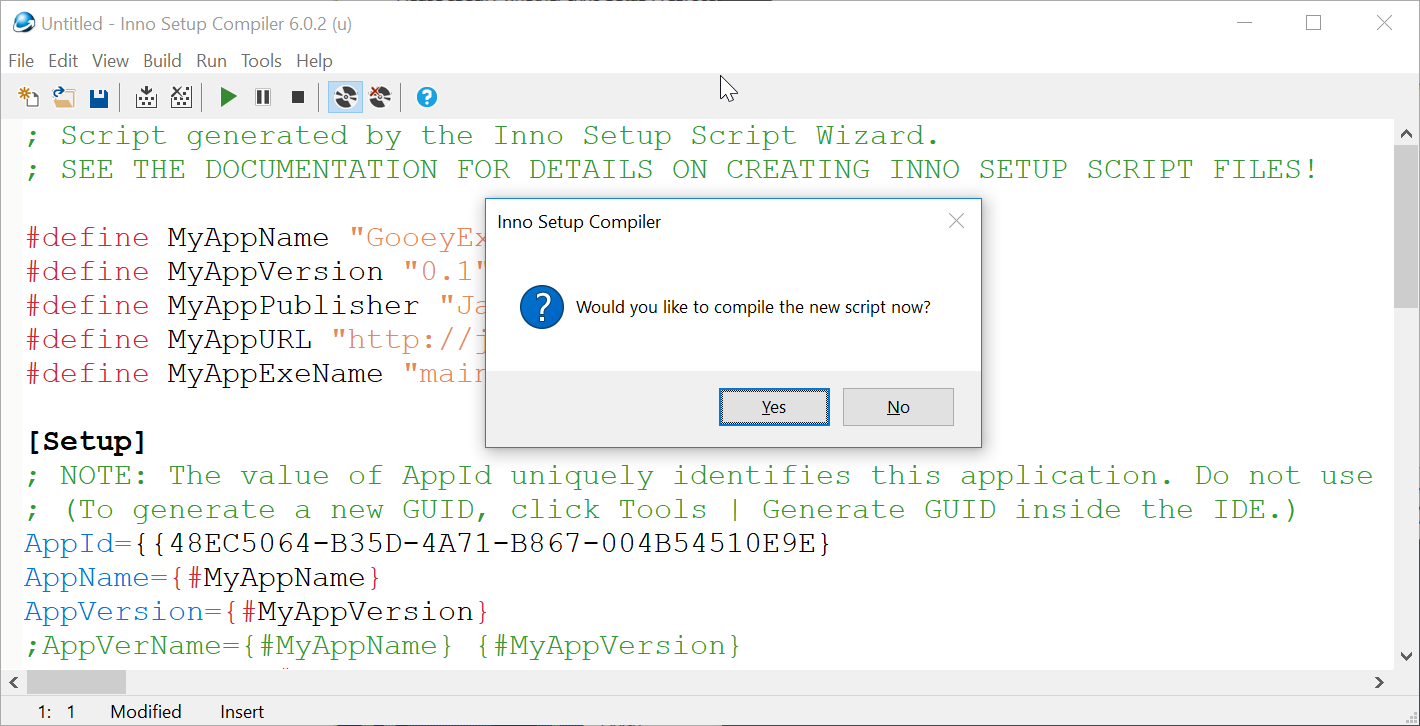The image size is (1420, 726).
Task: Click the Stop Compile toolbar icon
Action: pos(180,97)
